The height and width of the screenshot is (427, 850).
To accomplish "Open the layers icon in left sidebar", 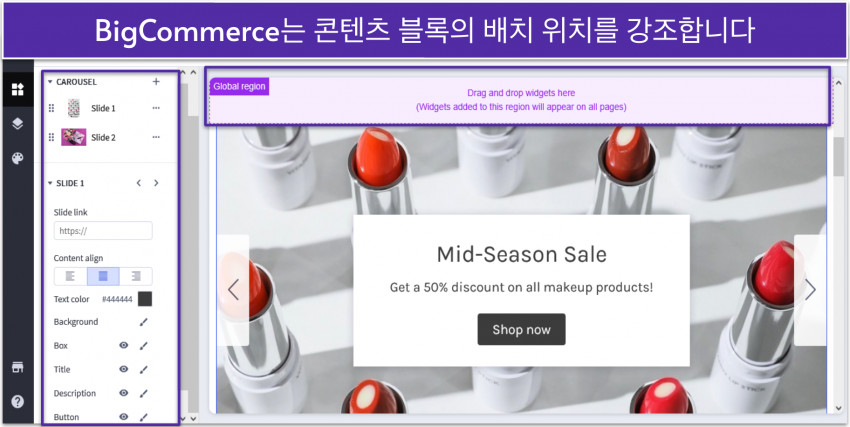I will click(17, 124).
